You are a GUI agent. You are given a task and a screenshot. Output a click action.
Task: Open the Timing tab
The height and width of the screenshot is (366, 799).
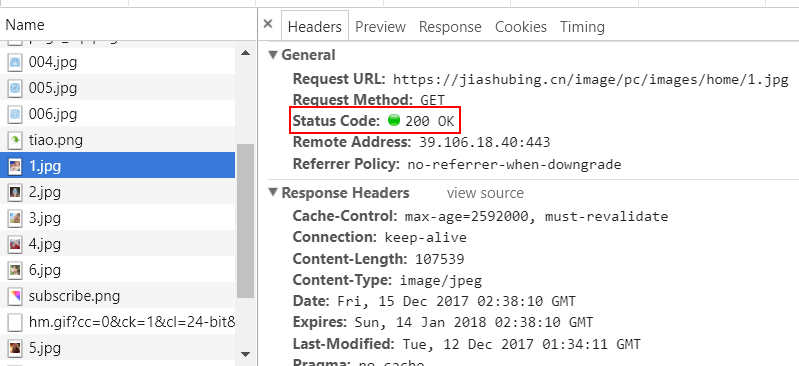582,27
